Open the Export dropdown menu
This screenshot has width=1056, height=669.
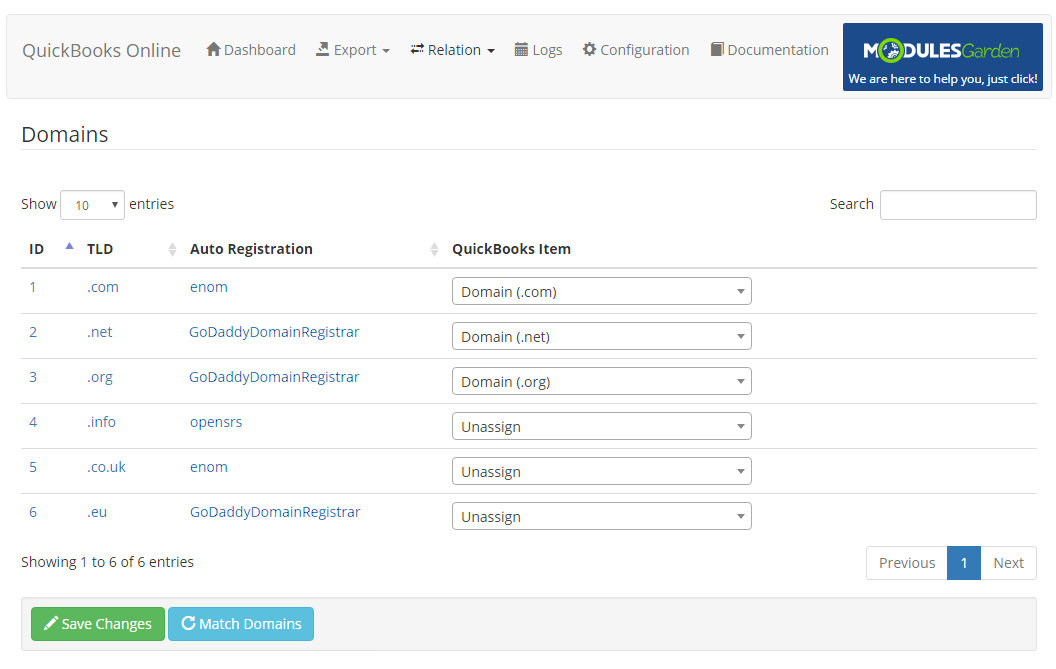tap(353, 50)
